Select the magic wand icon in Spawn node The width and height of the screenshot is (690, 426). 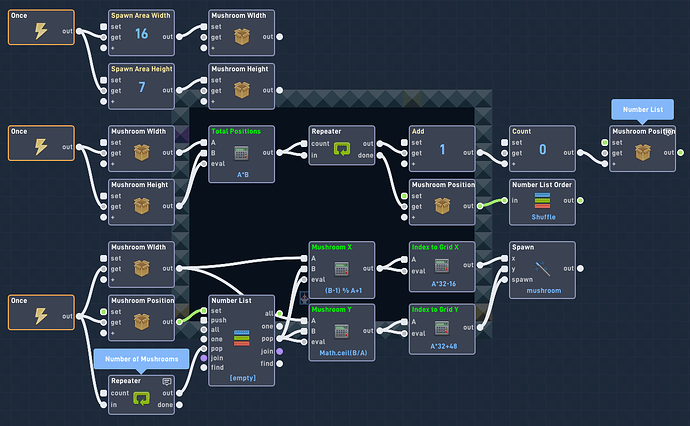(542, 268)
